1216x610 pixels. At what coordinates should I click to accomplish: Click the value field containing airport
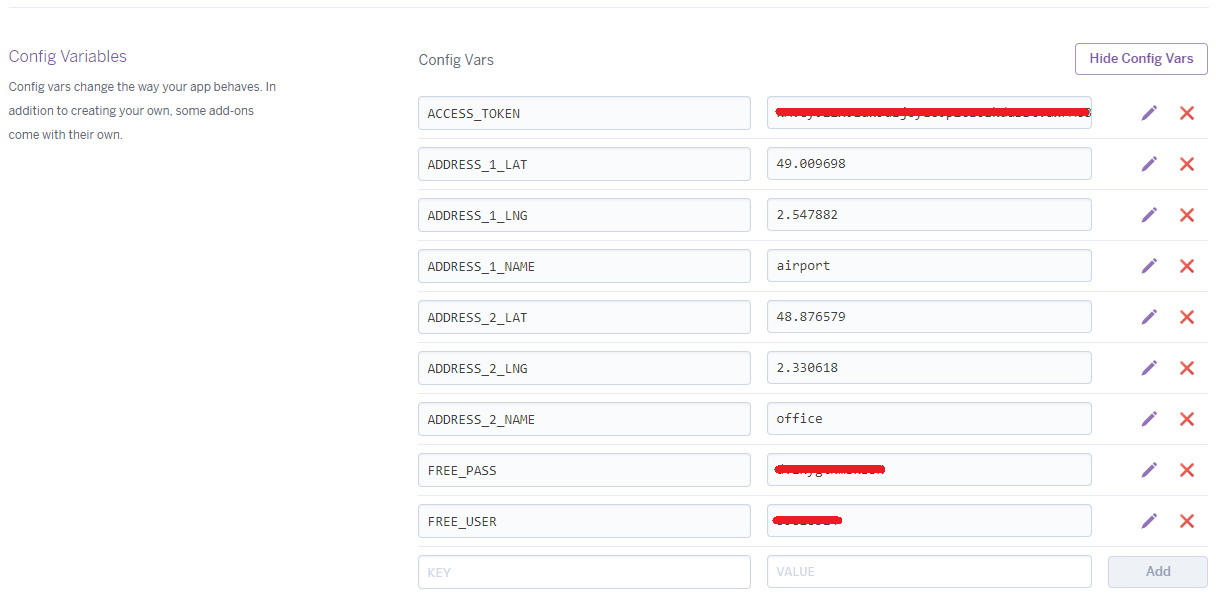pyautogui.click(x=929, y=266)
